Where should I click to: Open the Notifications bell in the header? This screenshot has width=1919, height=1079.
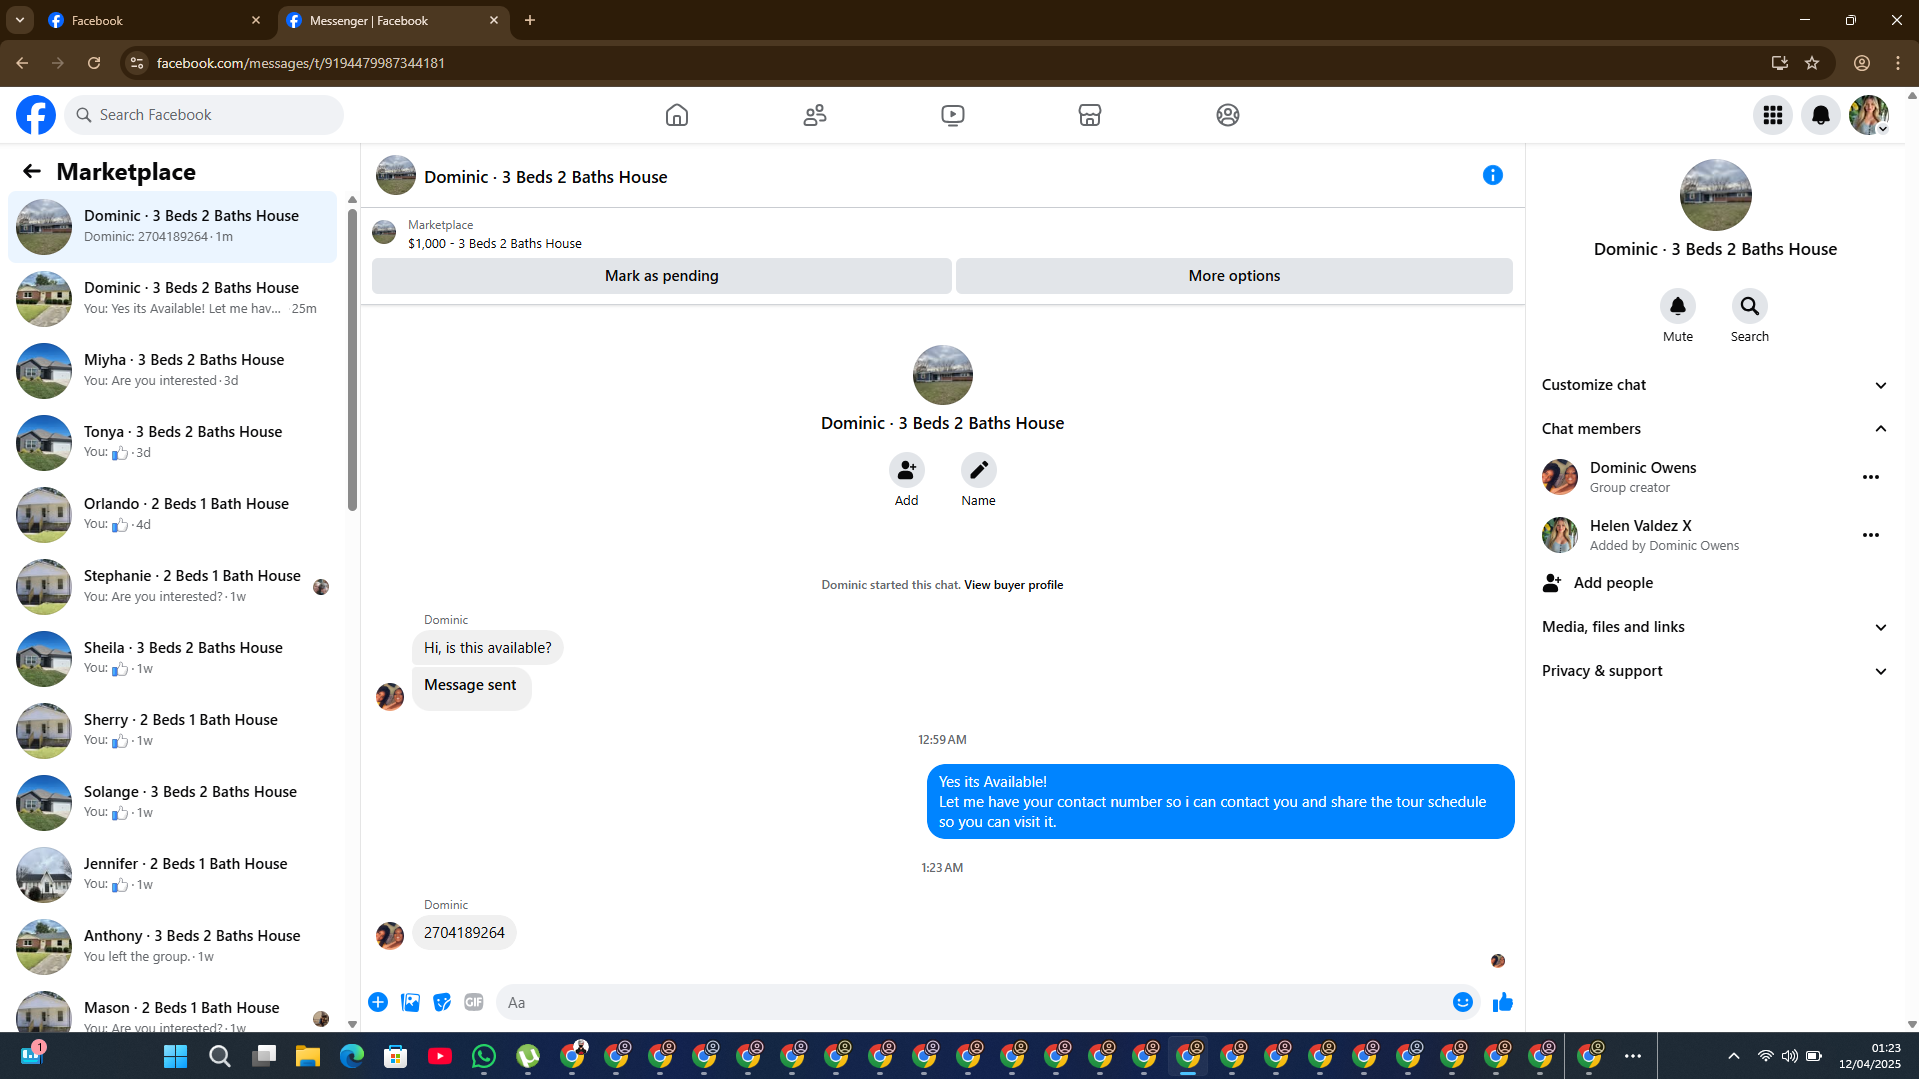1821,115
